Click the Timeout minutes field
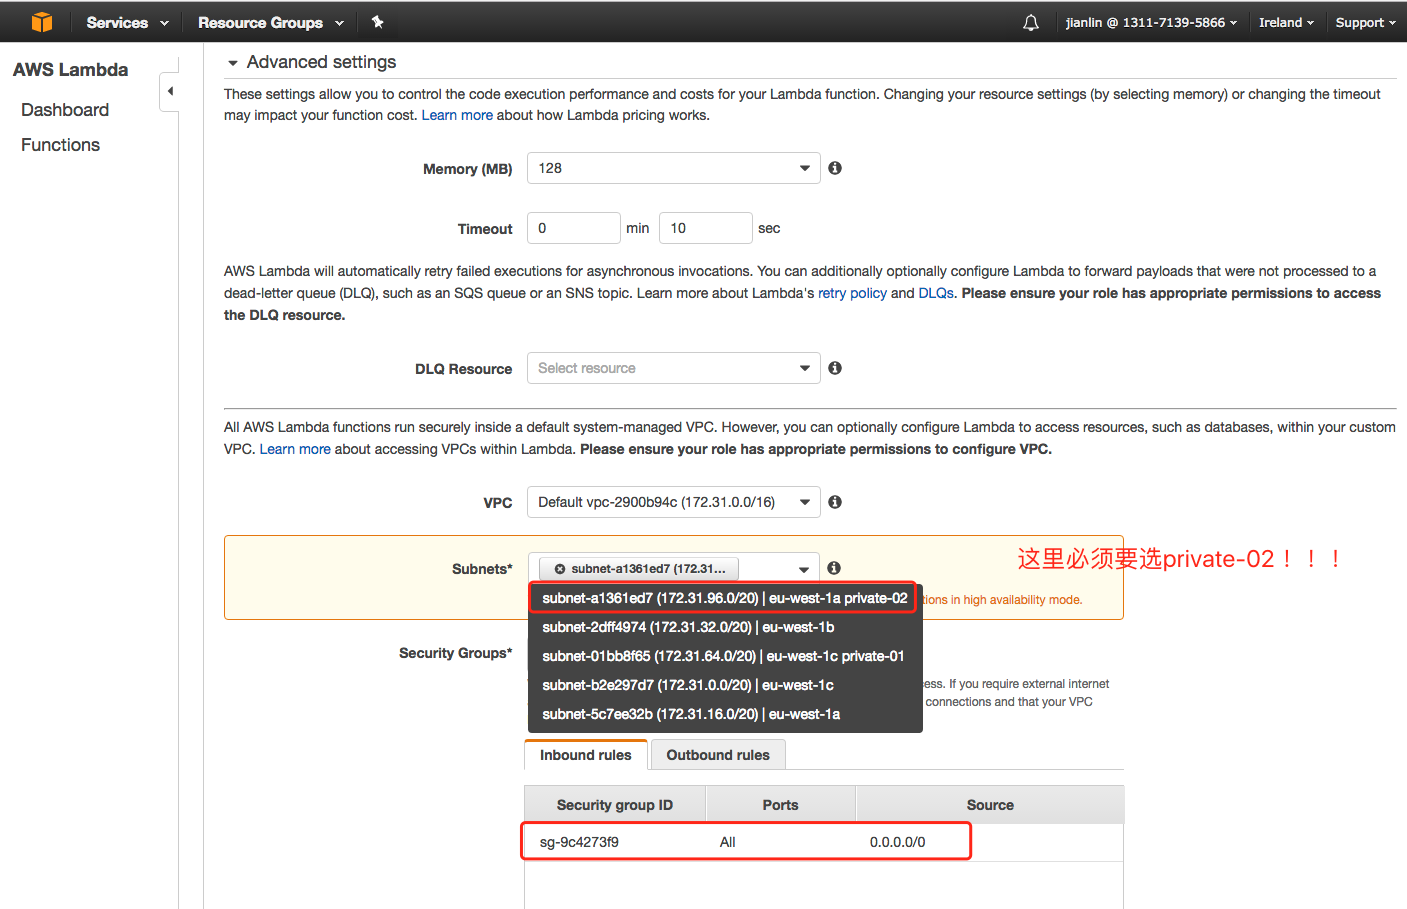Viewport: 1407px width, 909px height. click(573, 228)
